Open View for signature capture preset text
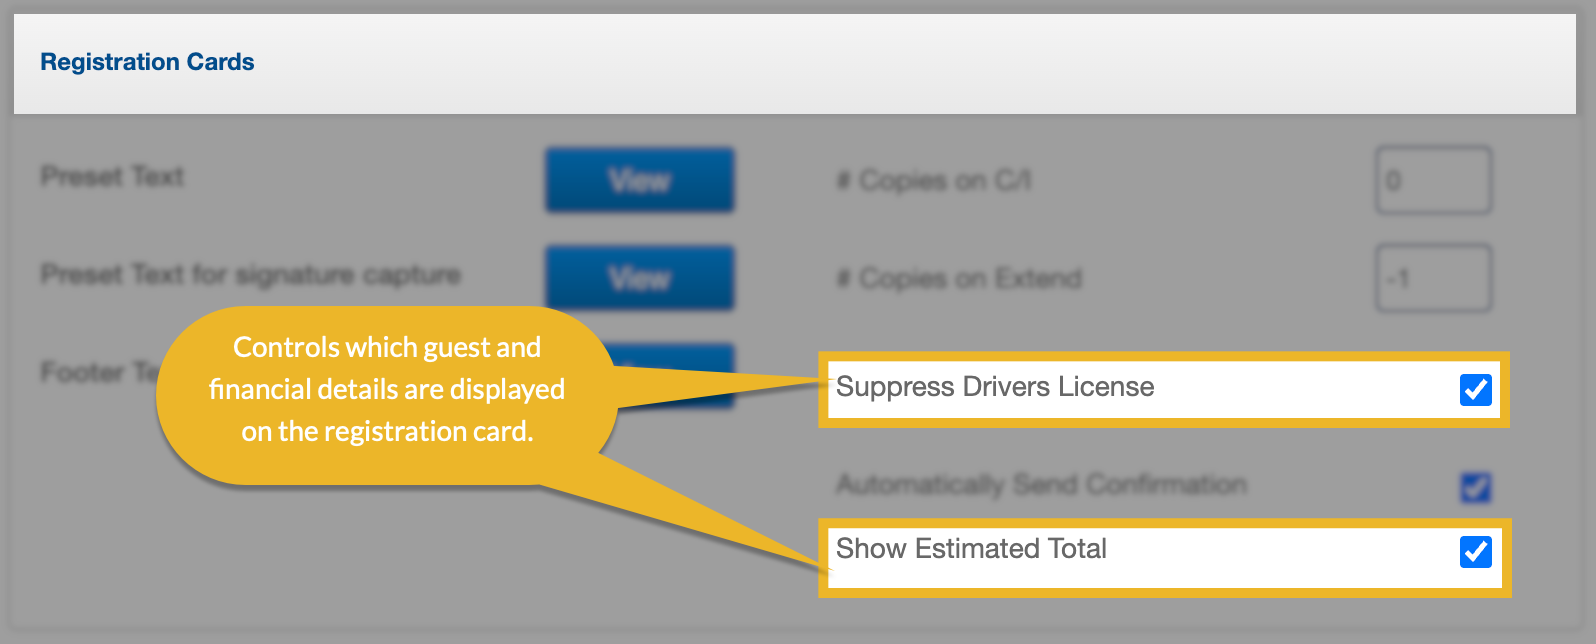This screenshot has height=644, width=1596. pos(639,278)
